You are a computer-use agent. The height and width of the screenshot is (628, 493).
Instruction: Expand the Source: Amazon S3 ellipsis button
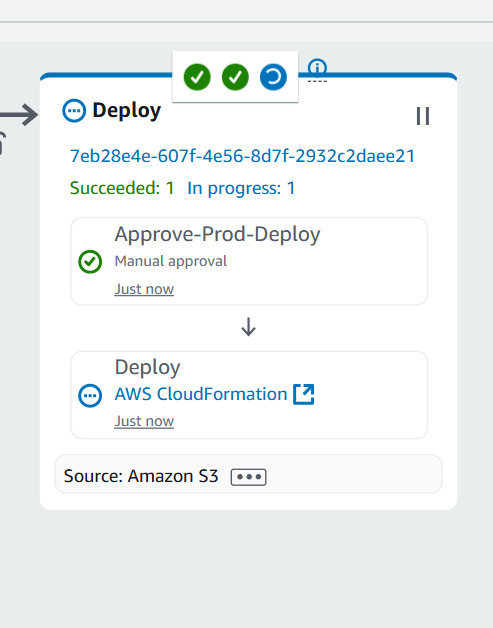click(248, 477)
